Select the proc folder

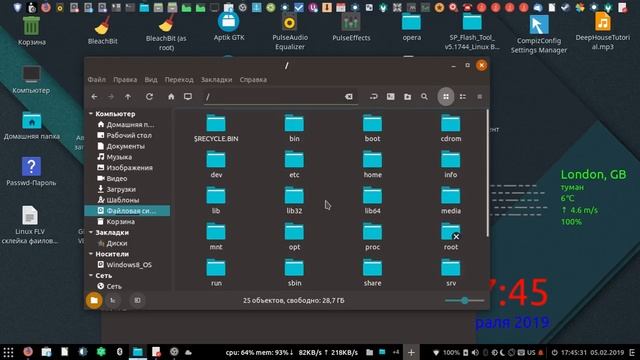coord(372,236)
